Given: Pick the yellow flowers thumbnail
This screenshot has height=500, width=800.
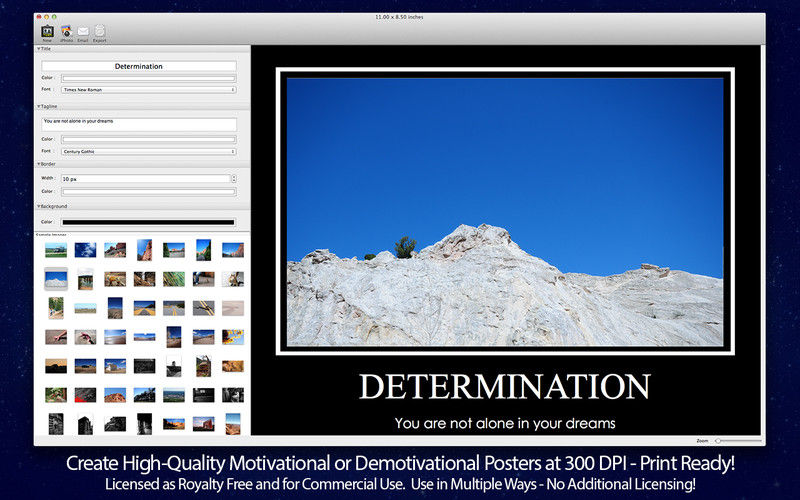Looking at the screenshot, I should point(233,337).
